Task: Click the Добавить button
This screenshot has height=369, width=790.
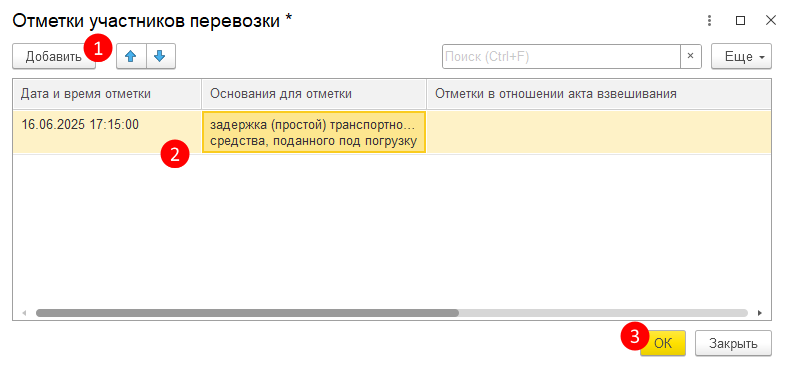Action: click(53, 56)
